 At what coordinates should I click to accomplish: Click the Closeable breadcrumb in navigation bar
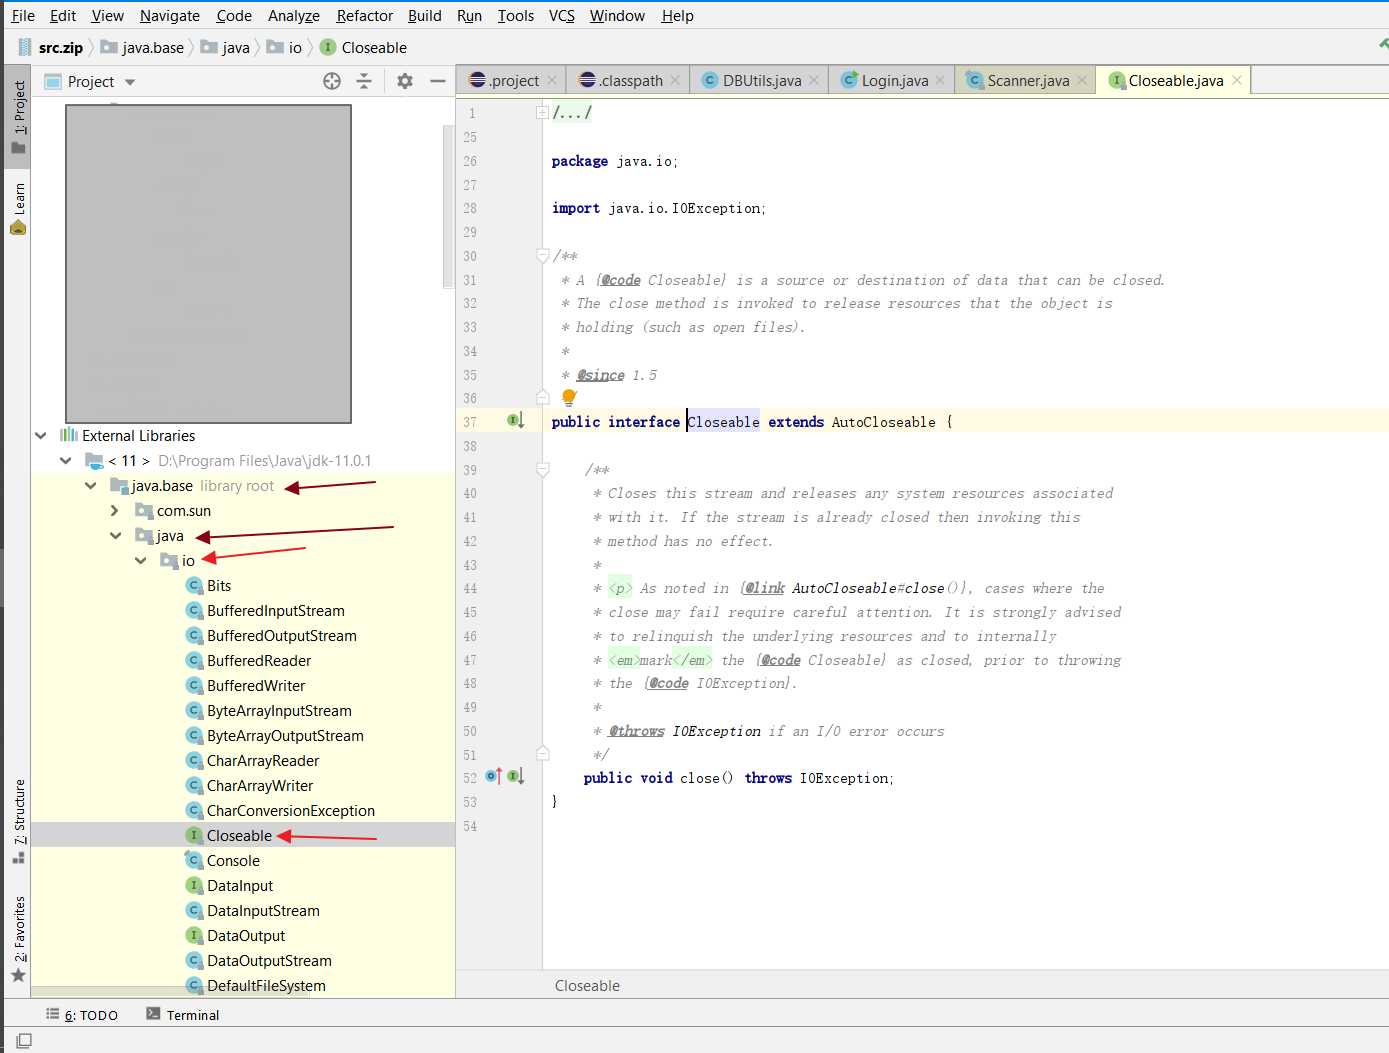pyautogui.click(x=363, y=47)
